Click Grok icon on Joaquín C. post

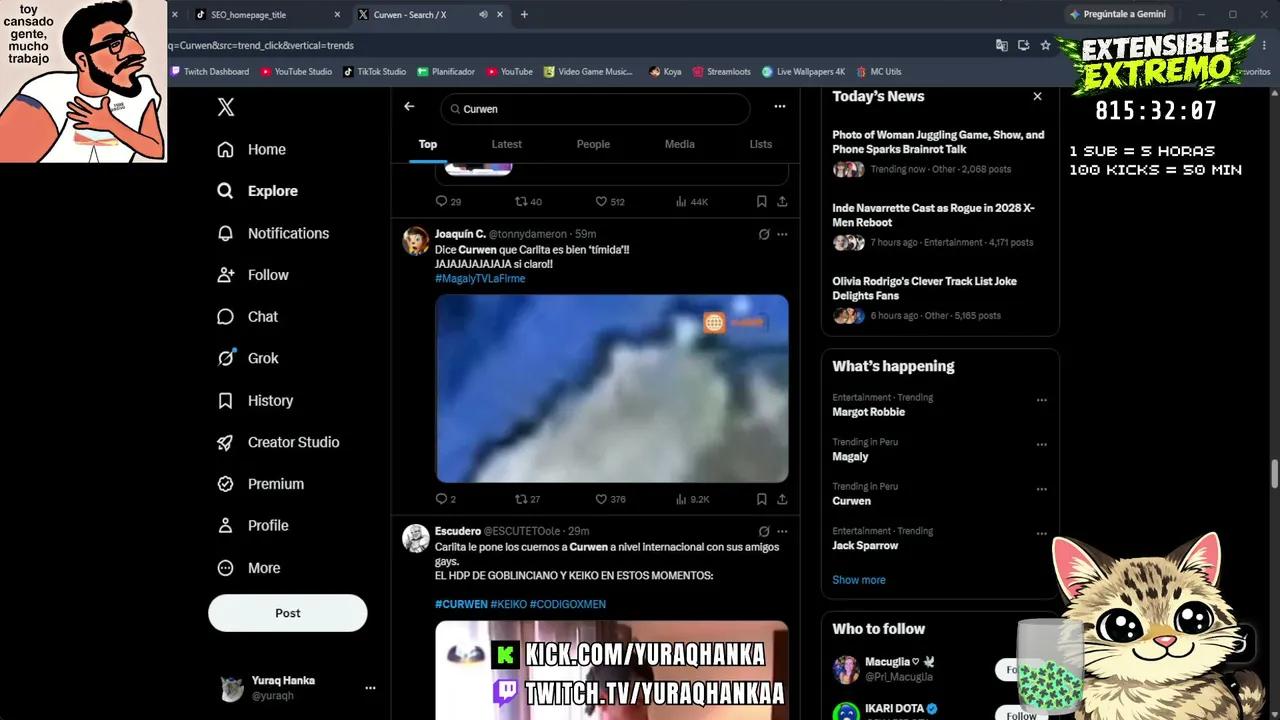point(764,234)
